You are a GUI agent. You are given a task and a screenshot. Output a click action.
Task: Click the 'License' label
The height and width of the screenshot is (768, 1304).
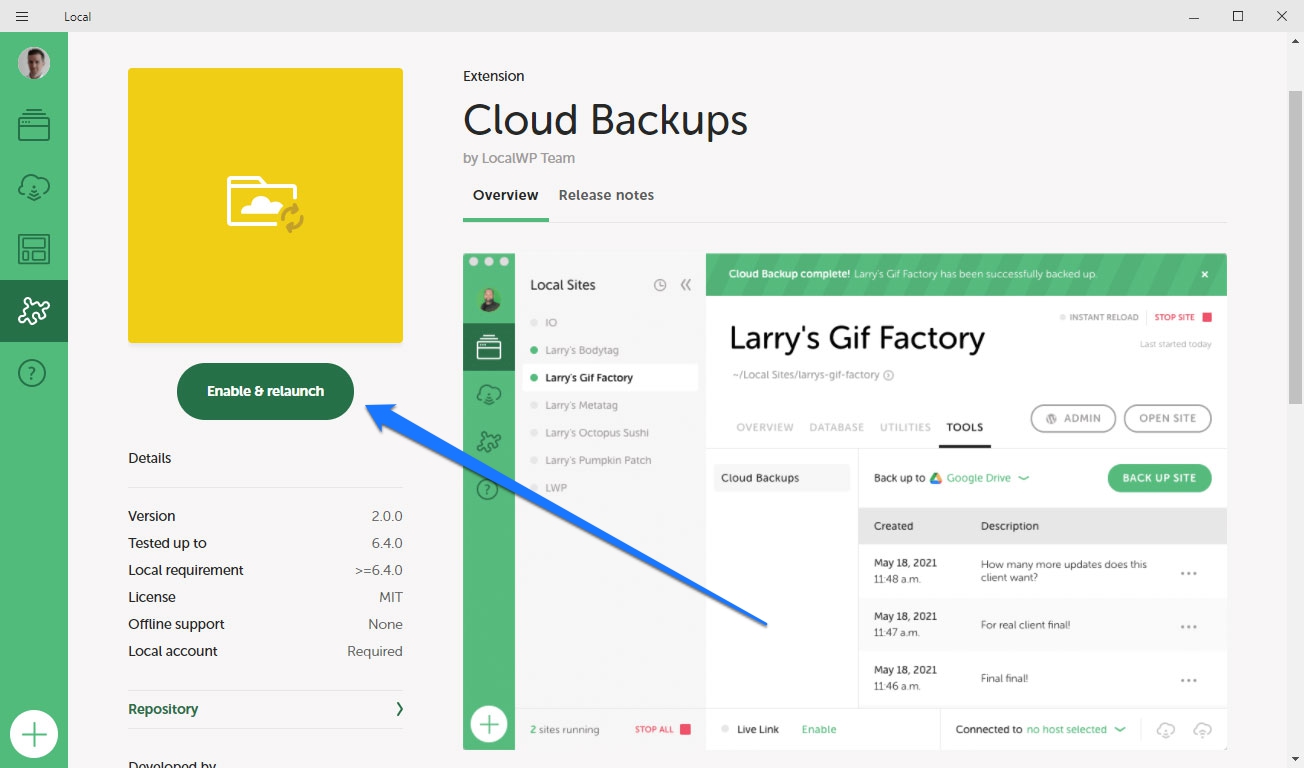[151, 597]
